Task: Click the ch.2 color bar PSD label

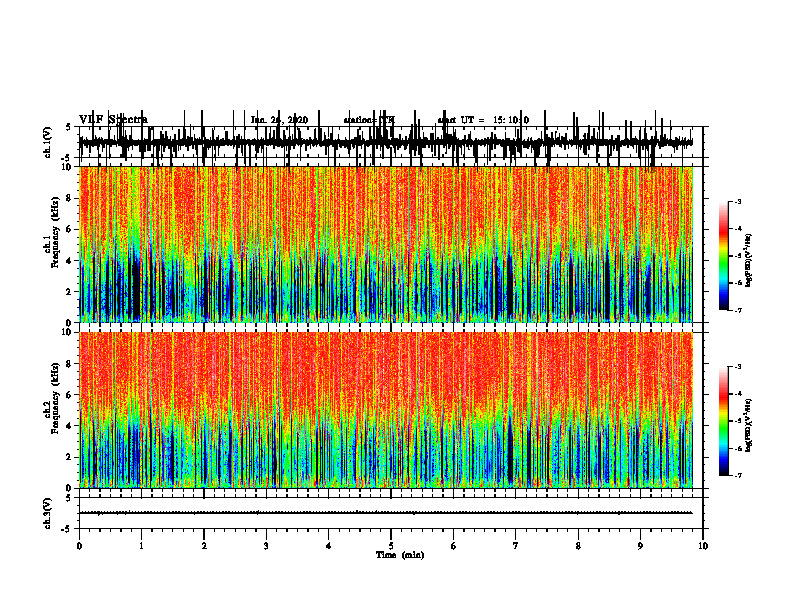Action: (748, 425)
